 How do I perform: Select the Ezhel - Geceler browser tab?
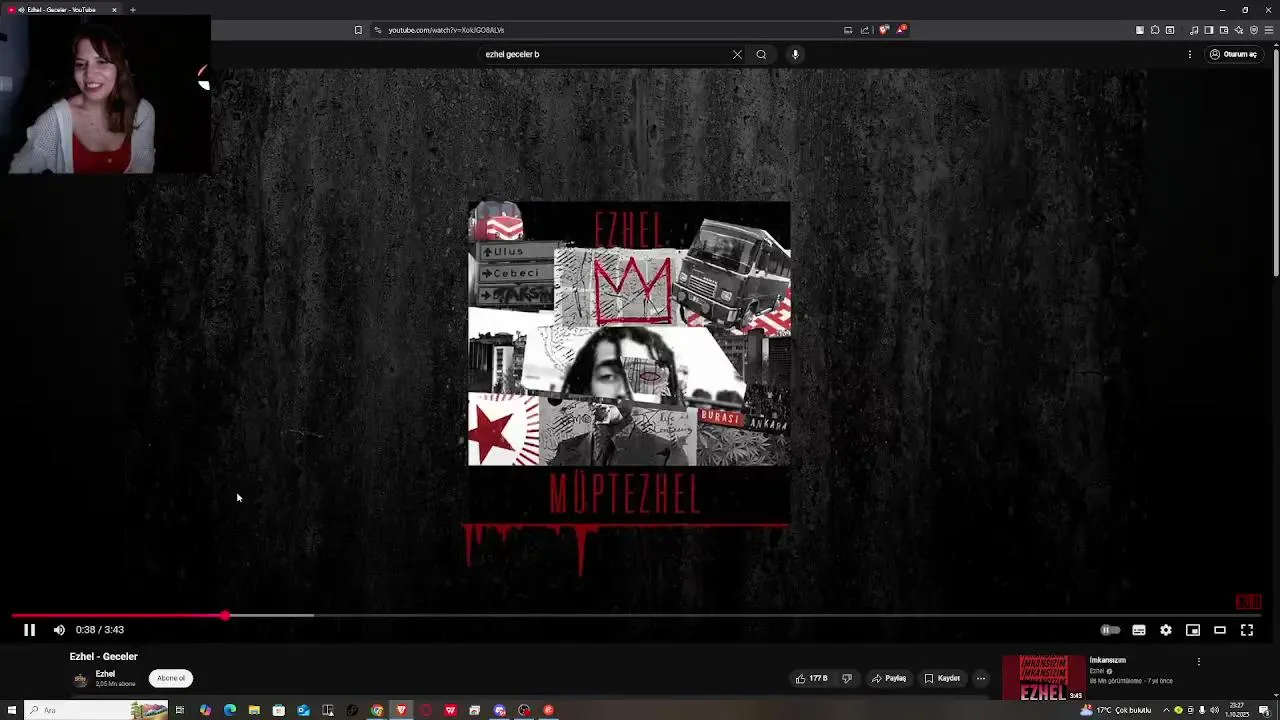click(x=60, y=10)
